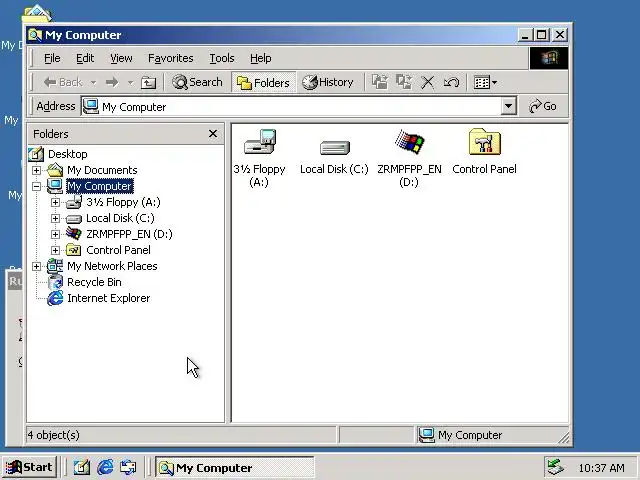Click the Start button

29,467
